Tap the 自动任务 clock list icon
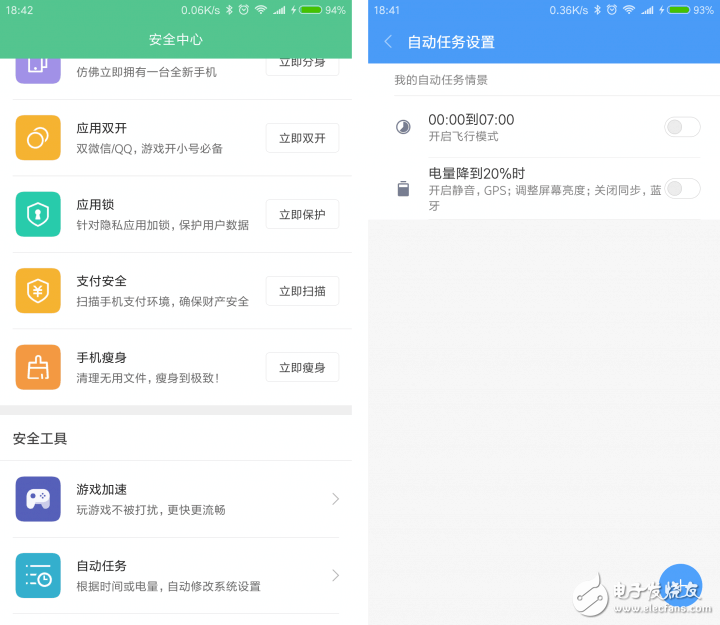This screenshot has width=720, height=625. [x=38, y=575]
